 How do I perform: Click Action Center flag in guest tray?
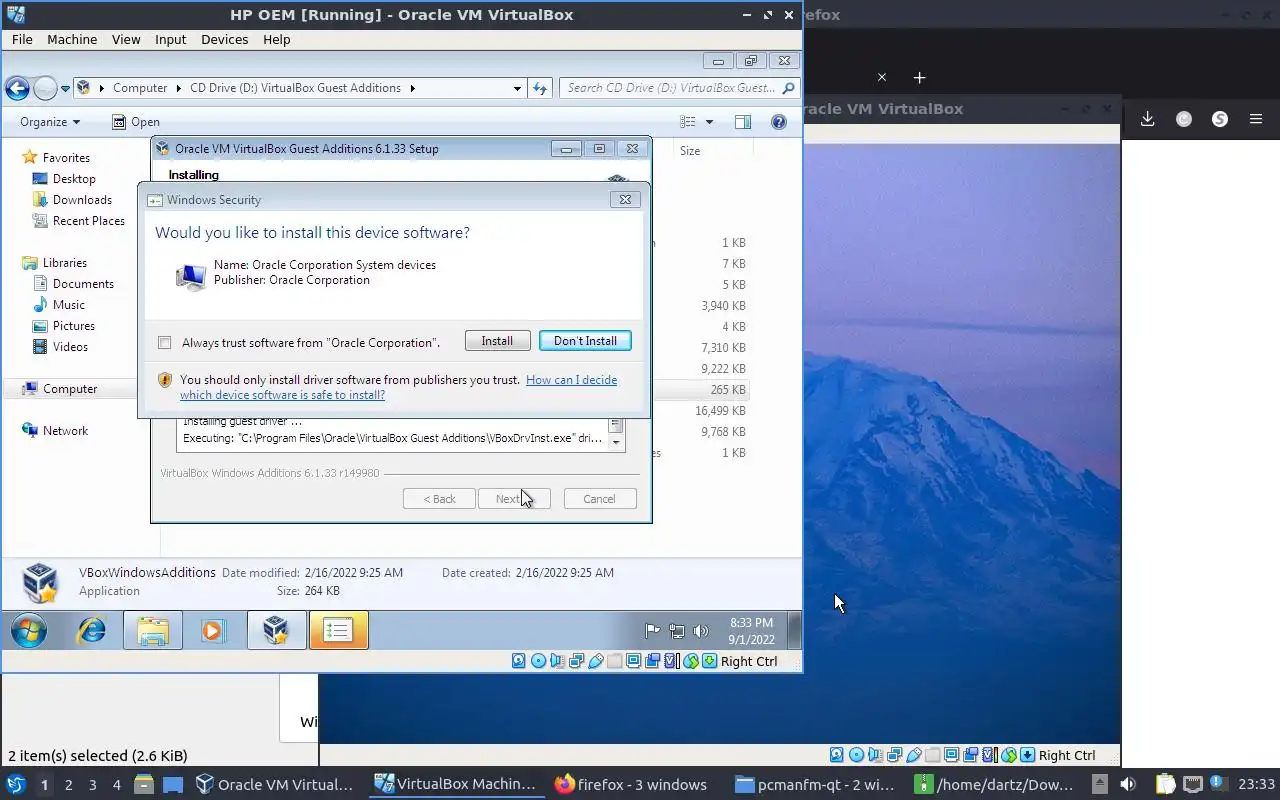click(652, 631)
